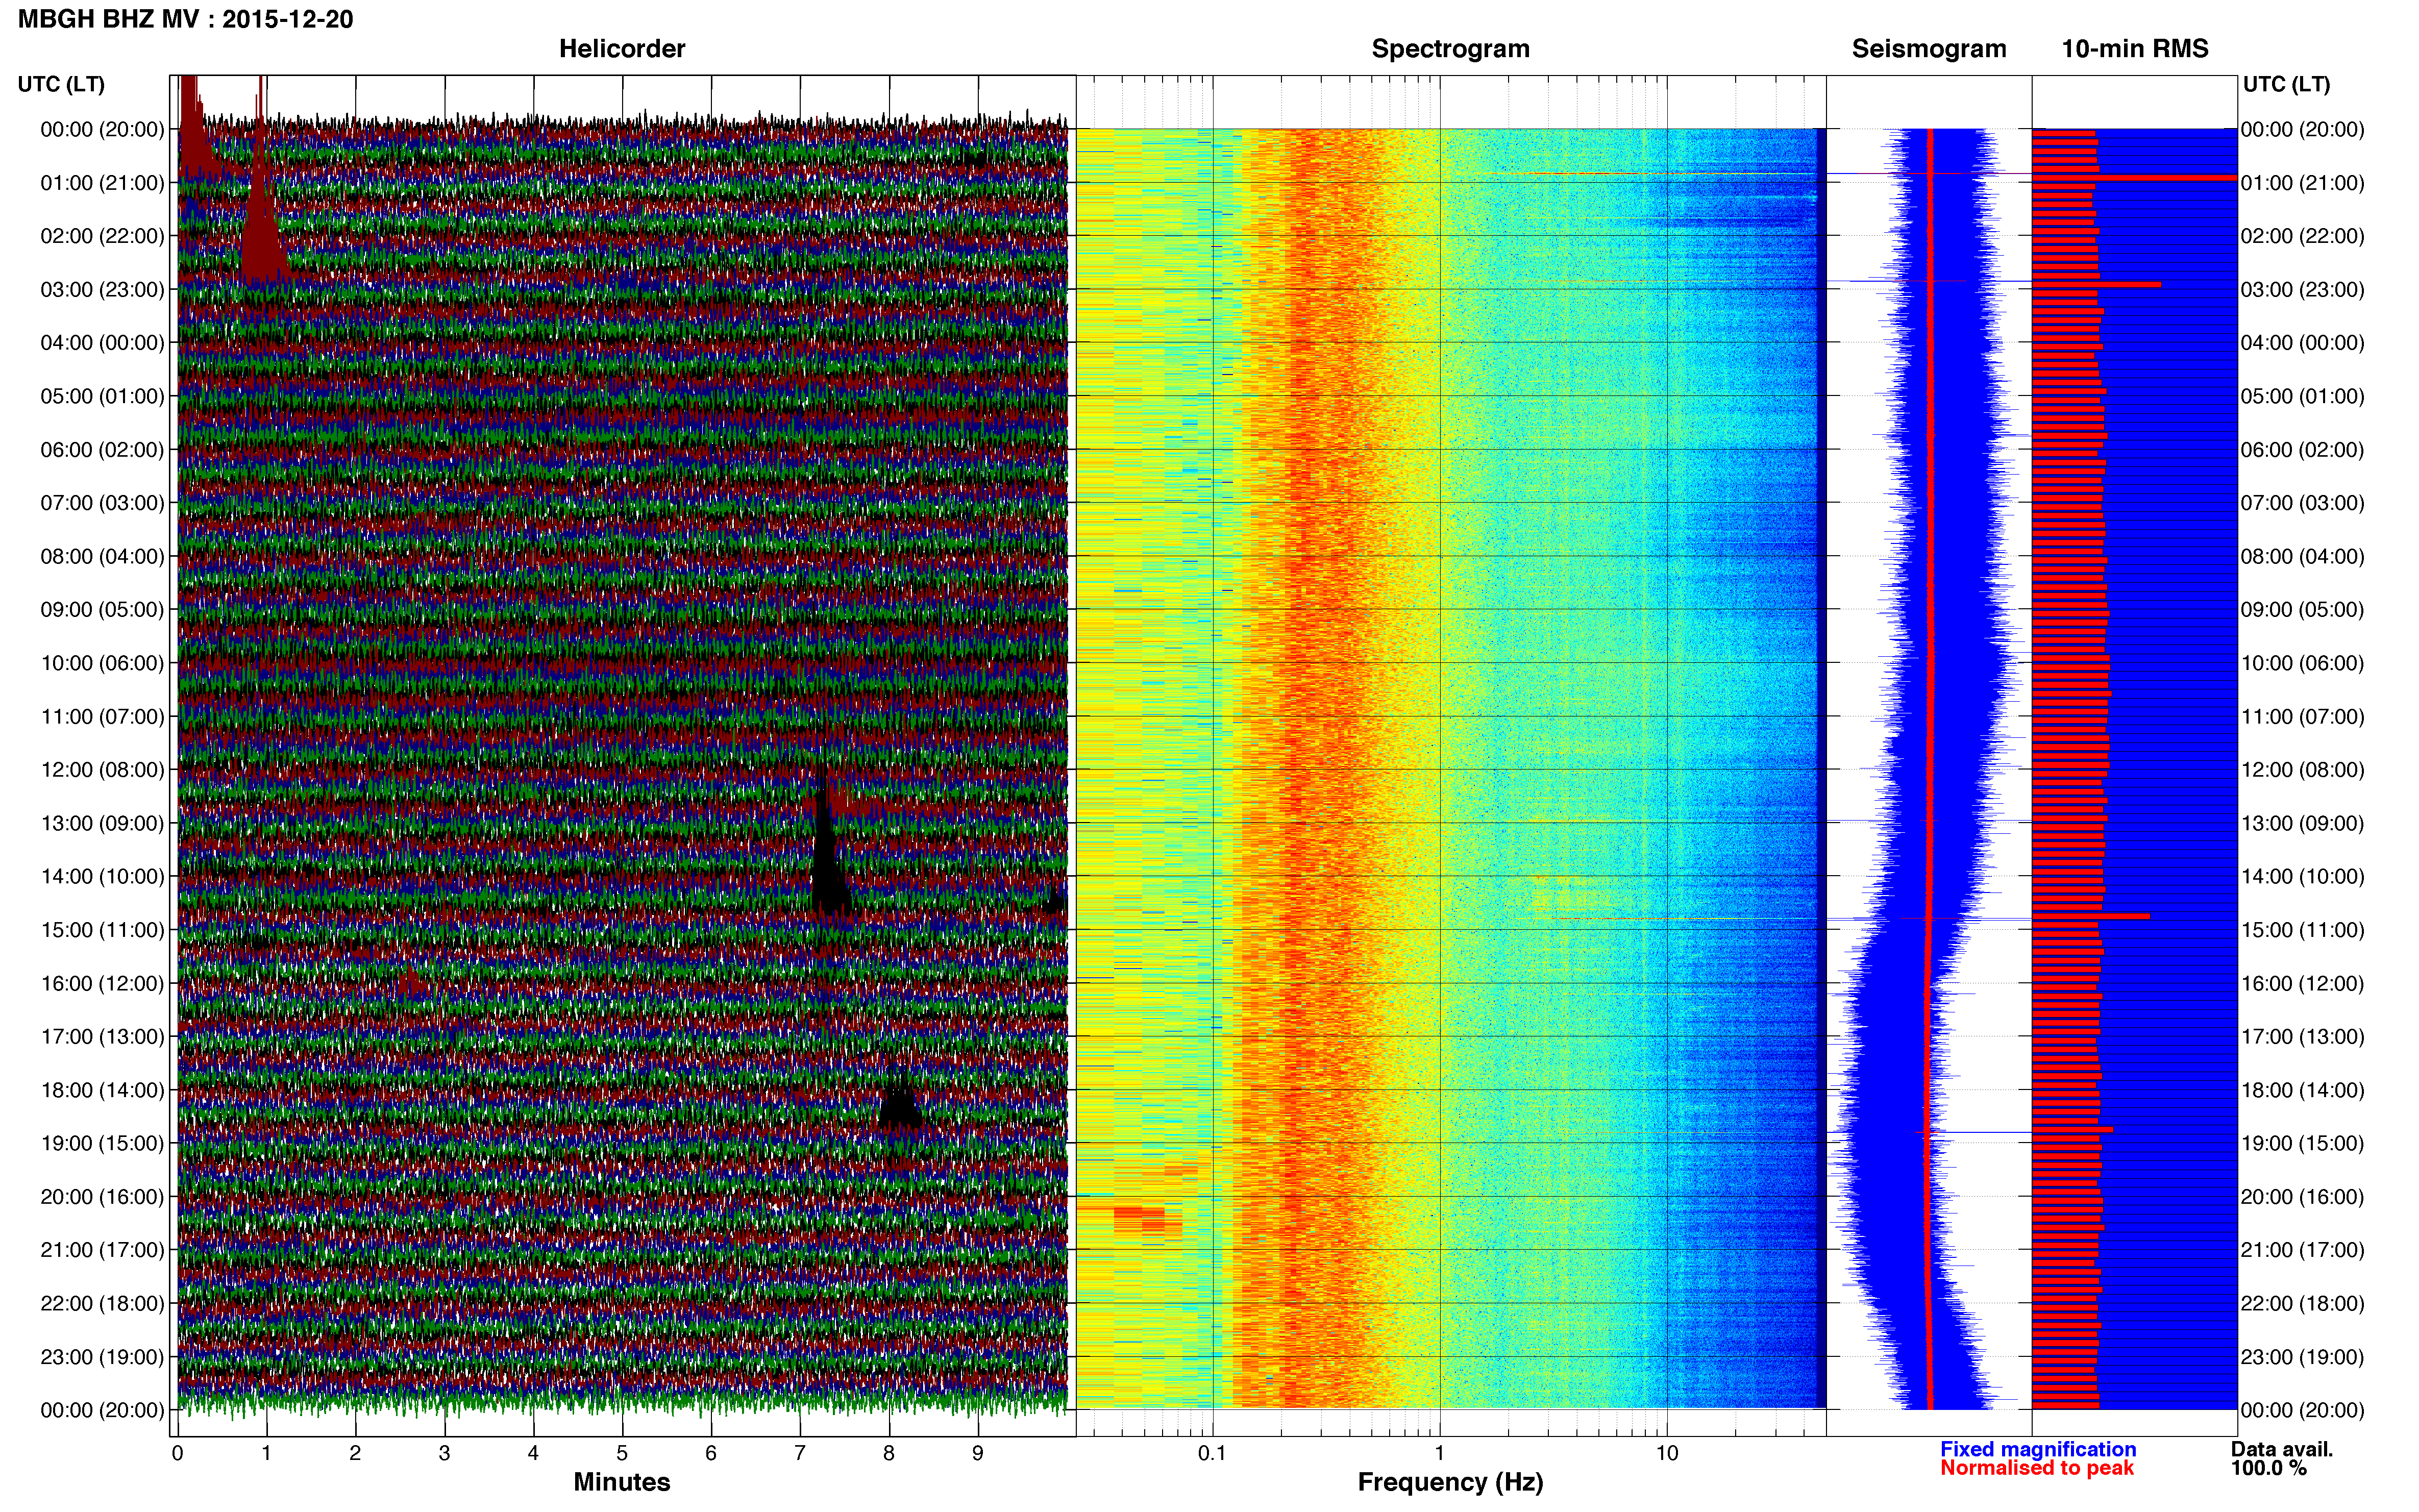Image resolution: width=2419 pixels, height=1512 pixels.
Task: Click the right '17:00 (13:00)' time label
Action: click(x=2302, y=1037)
